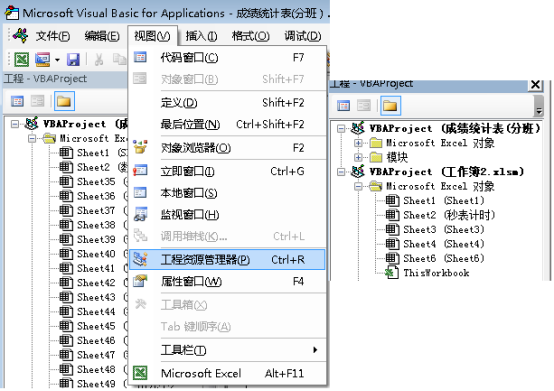Screen dimensions: 554x391
Task: Collapse the VBAProject root in left panel
Action: 15,124
